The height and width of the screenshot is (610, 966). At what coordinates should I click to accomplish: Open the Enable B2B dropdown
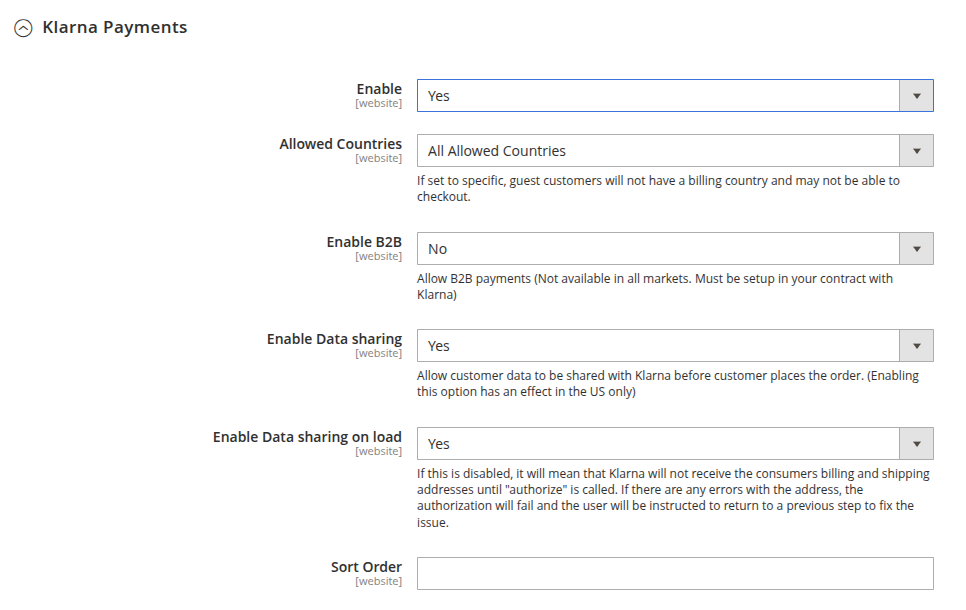(x=675, y=248)
